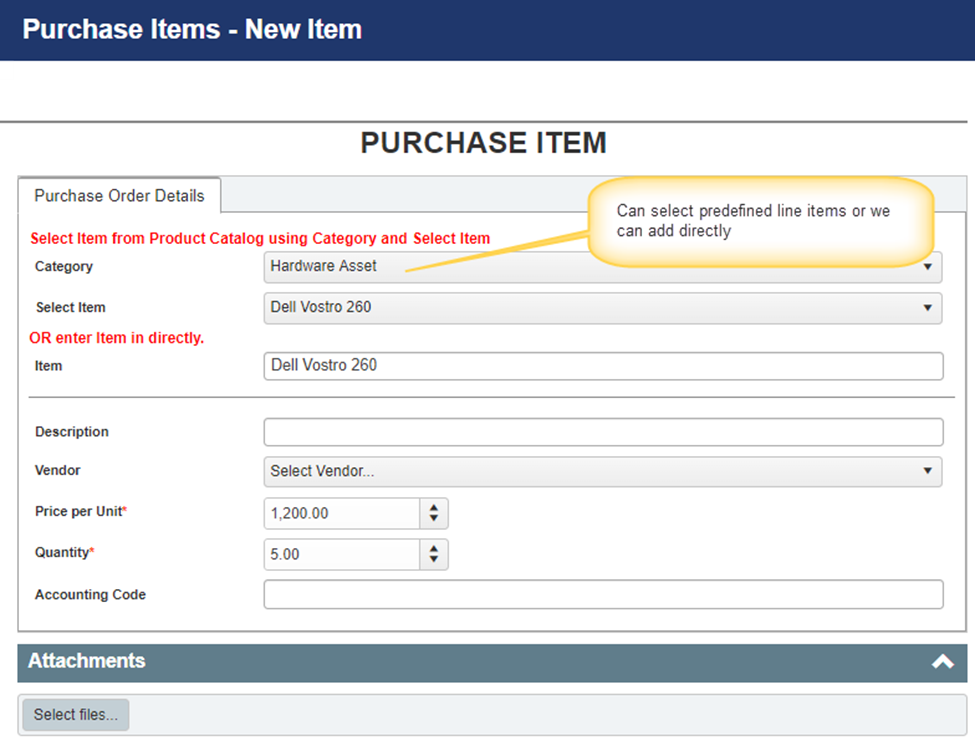Open the Select Vendor dropdown
The width and height of the screenshot is (975, 746).
(600, 471)
